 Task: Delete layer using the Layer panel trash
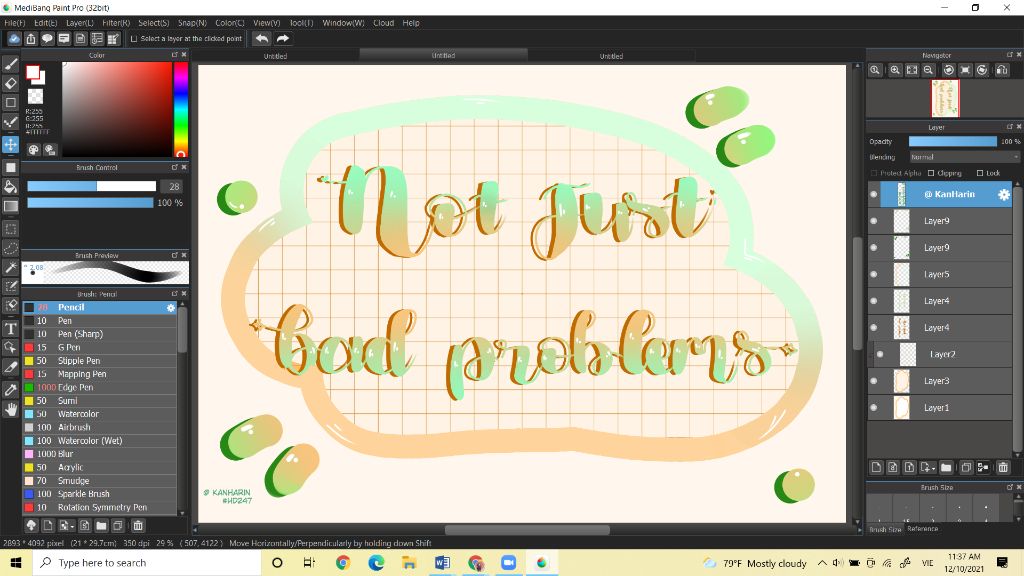[x=1003, y=467]
